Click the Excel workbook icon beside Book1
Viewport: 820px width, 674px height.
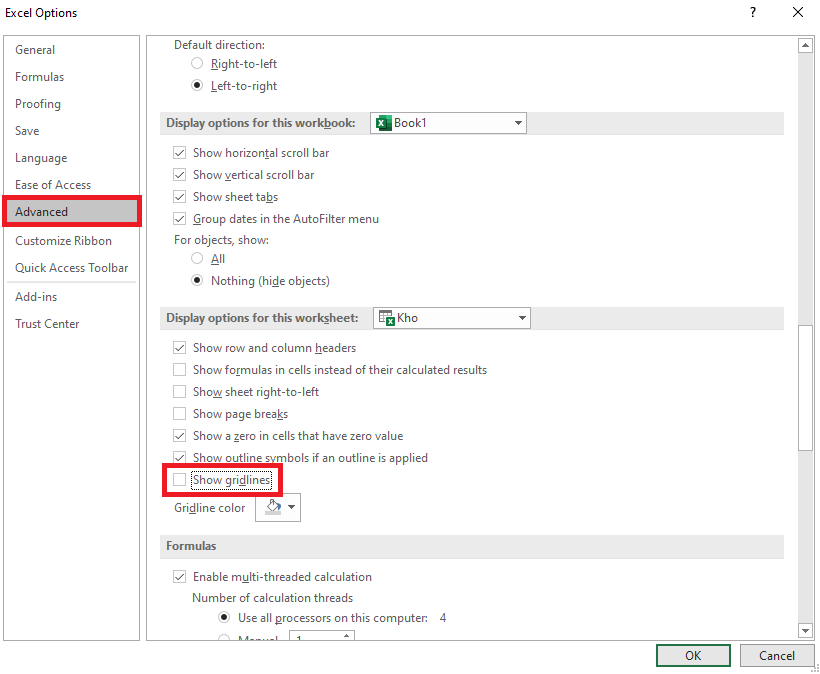coord(382,123)
